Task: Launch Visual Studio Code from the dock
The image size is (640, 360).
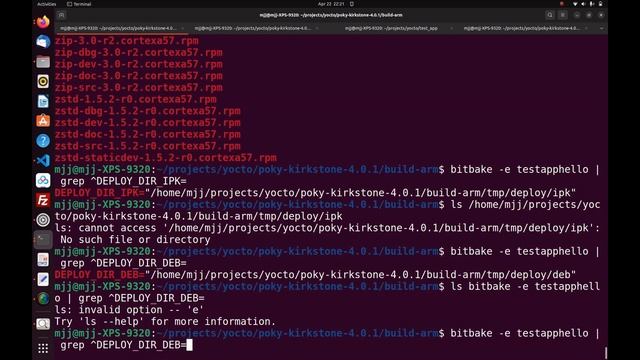Action: point(43,160)
